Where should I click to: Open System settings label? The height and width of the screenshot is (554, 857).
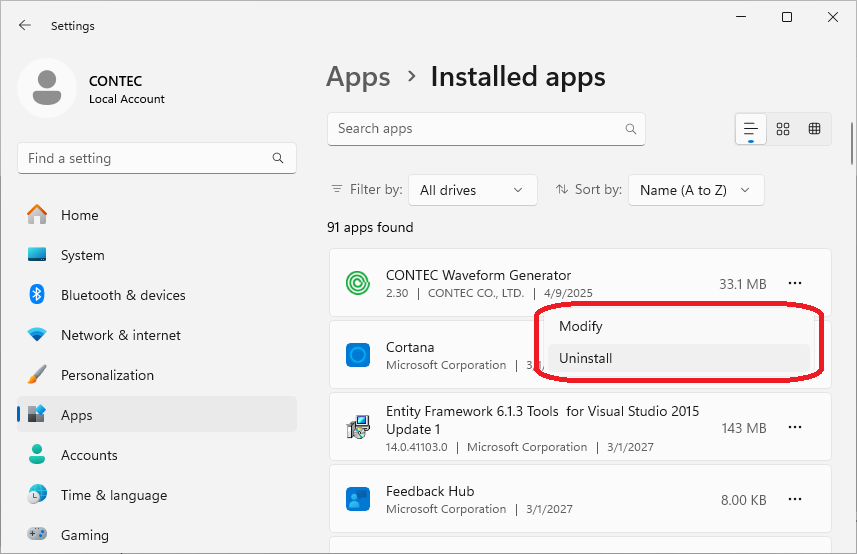click(83, 255)
